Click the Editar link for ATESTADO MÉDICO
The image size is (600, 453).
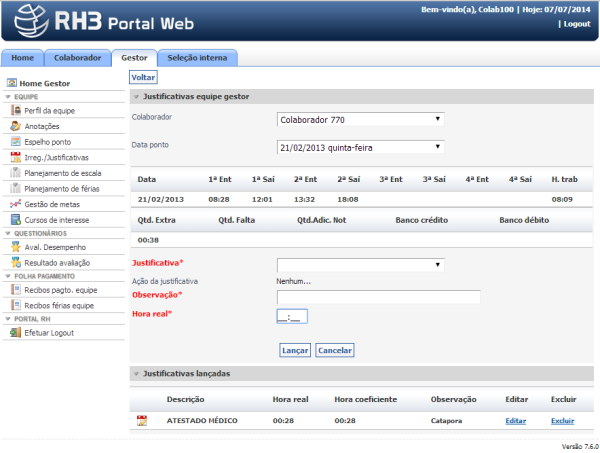click(x=515, y=421)
